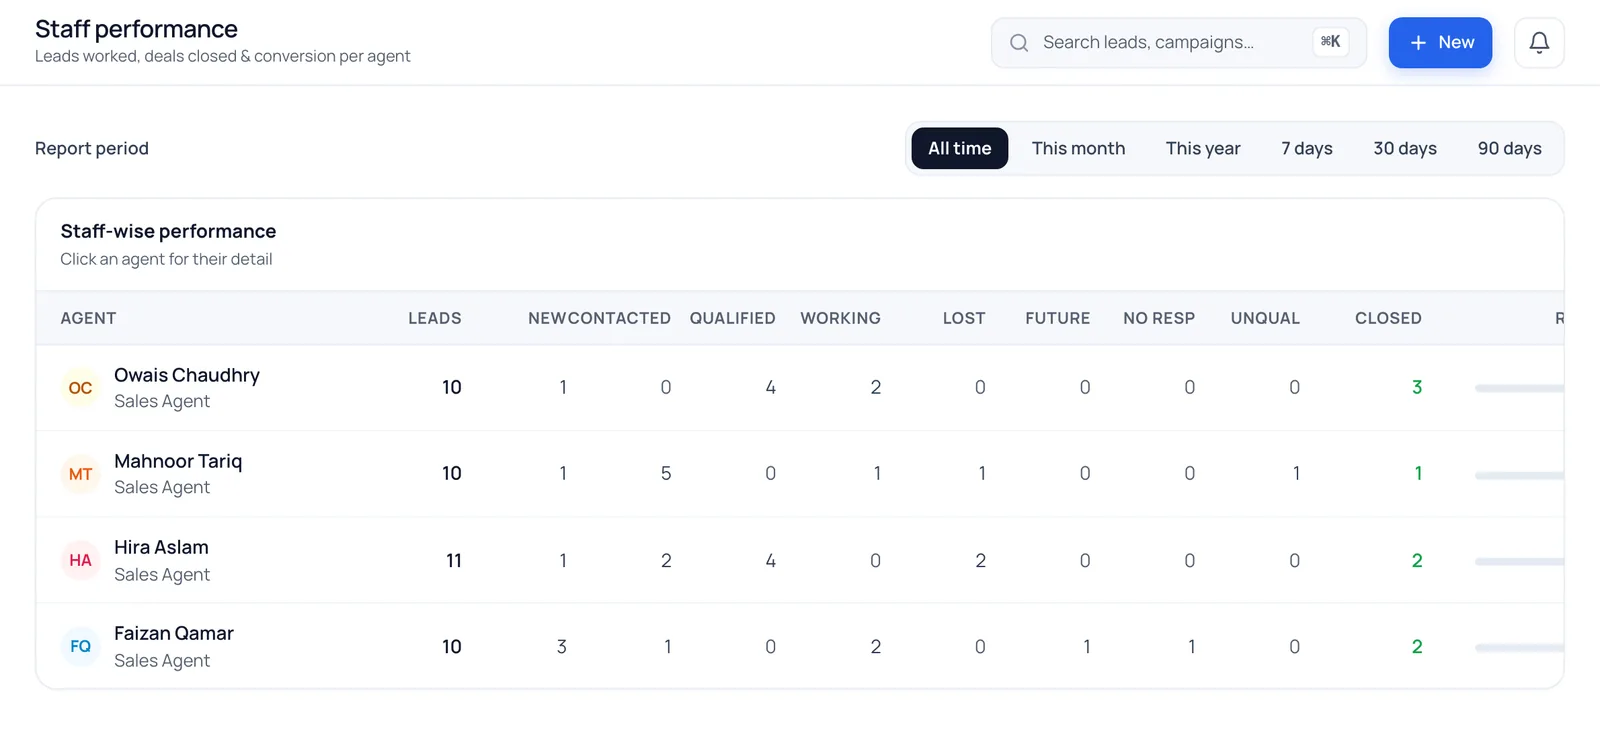The image size is (1600, 739).
Task: Click the UNQUAL column header
Action: click(x=1265, y=318)
